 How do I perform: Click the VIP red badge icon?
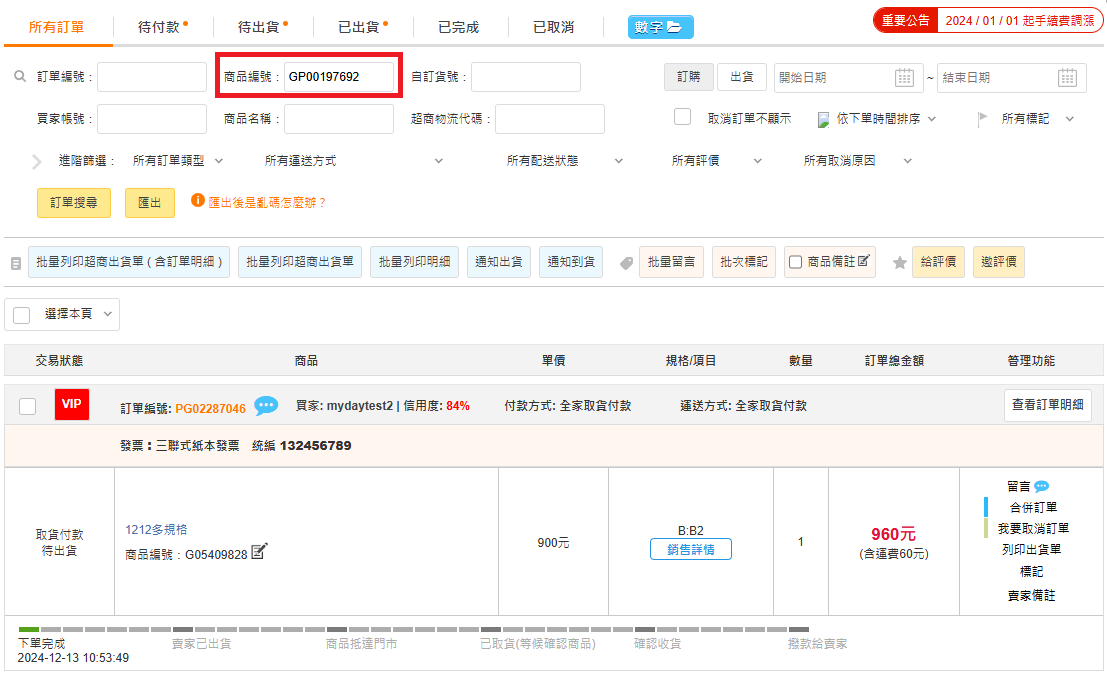click(71, 405)
